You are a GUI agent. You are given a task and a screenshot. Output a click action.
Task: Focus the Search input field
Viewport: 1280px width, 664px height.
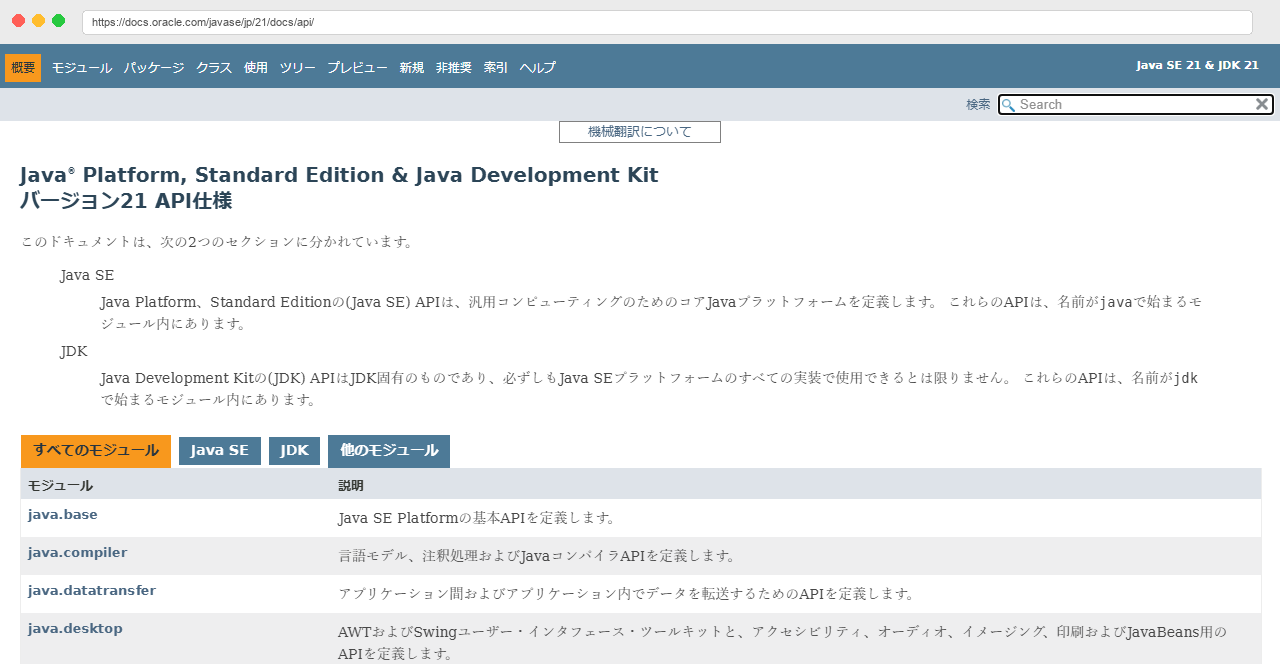(x=1135, y=104)
